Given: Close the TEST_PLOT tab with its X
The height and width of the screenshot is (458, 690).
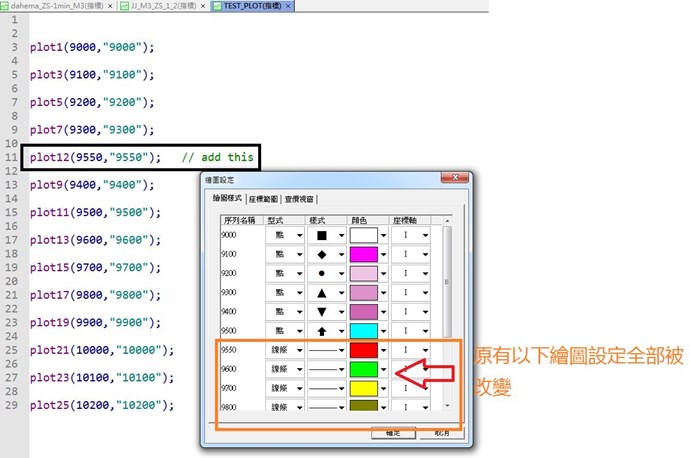Looking at the screenshot, I should point(288,6).
